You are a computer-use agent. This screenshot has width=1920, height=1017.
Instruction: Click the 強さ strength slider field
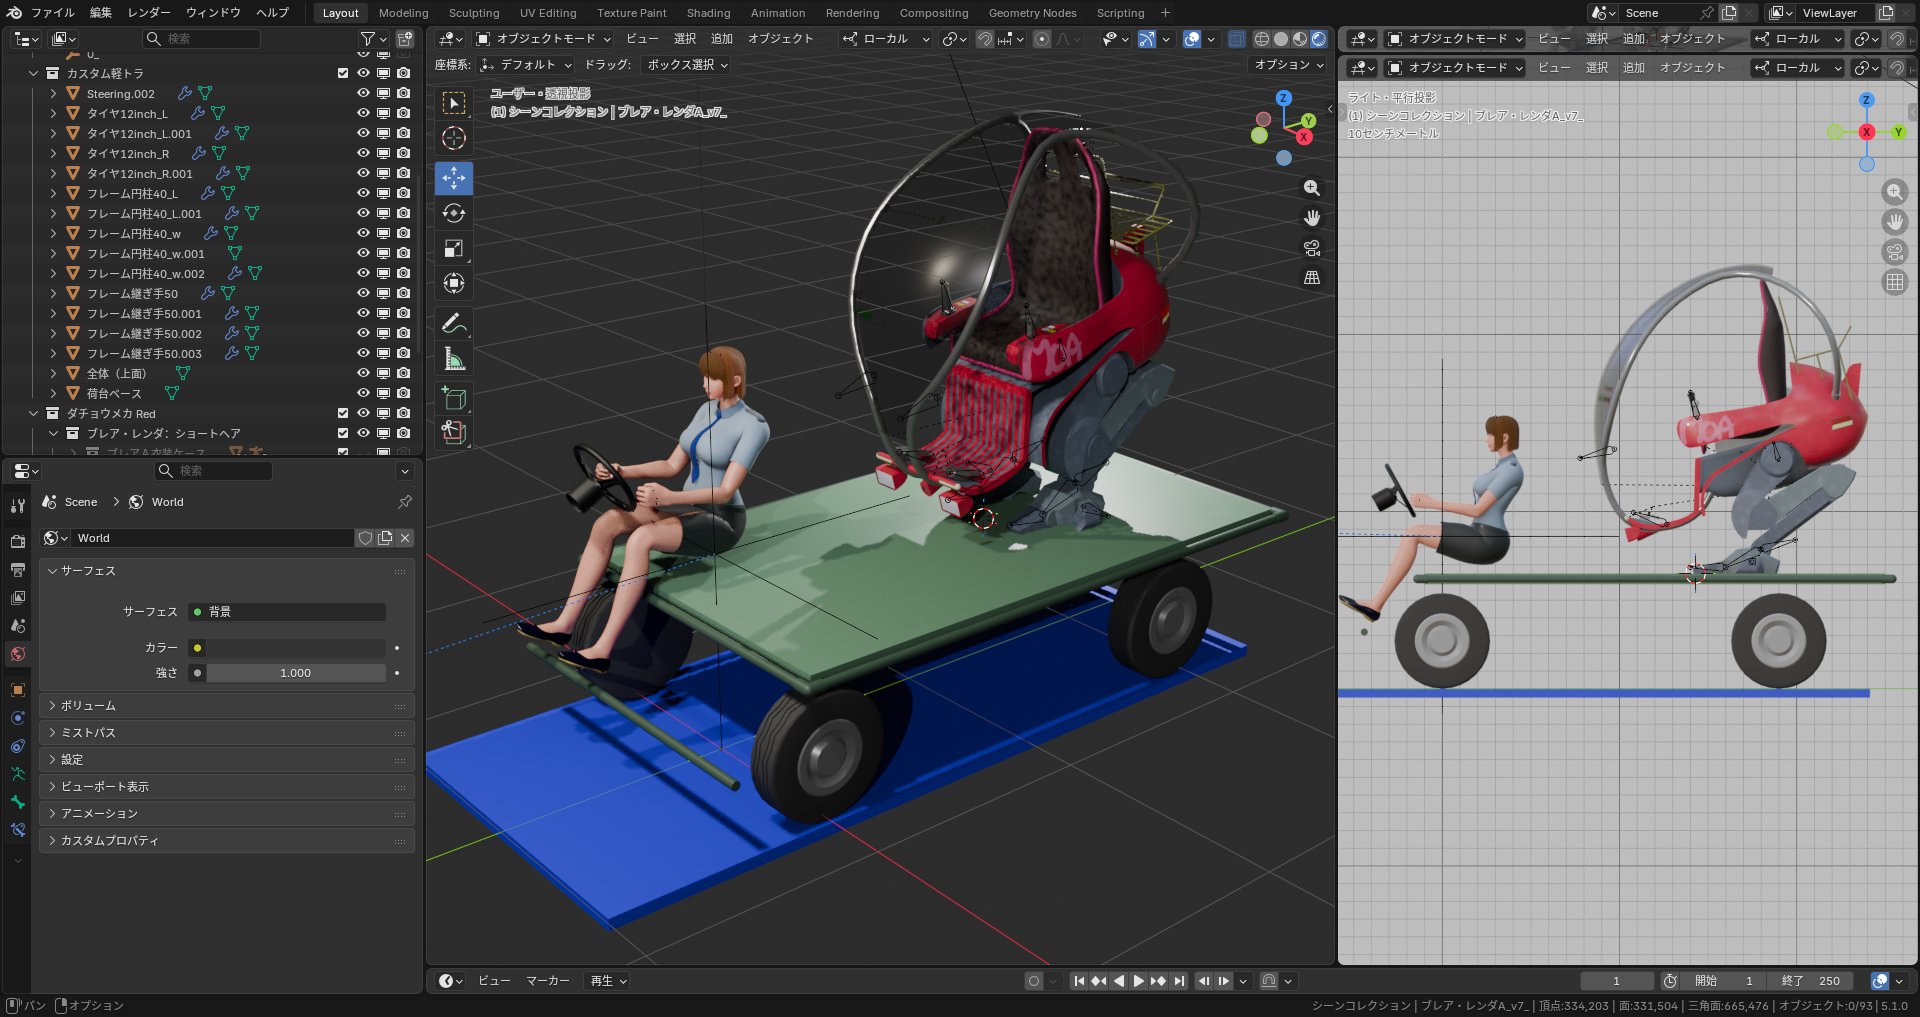(295, 673)
